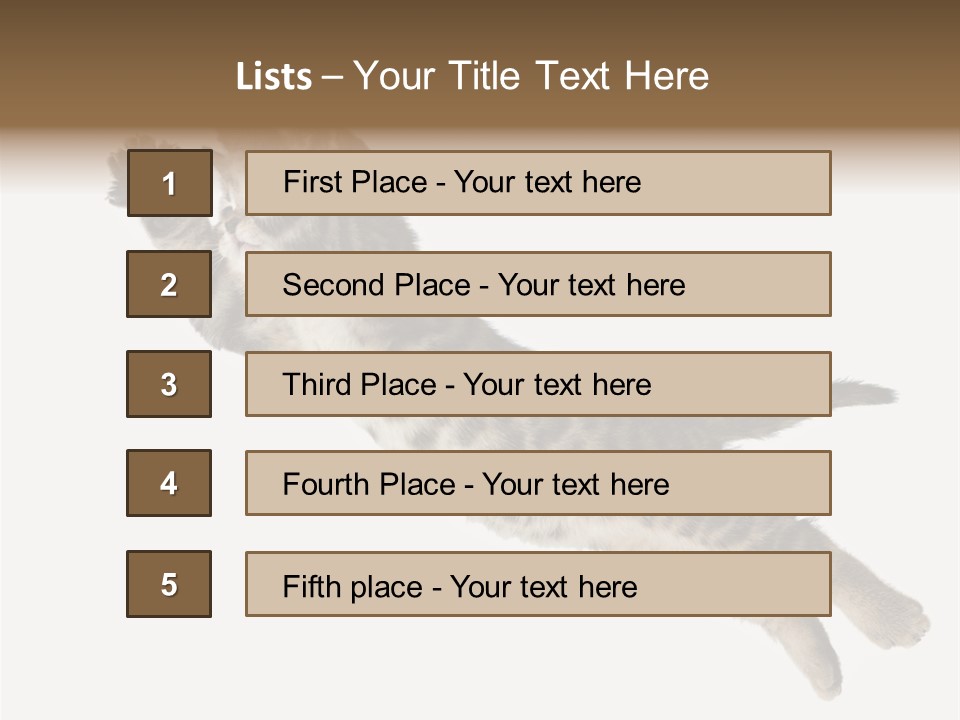
Task: Click the dash in the slide title
Action: pyautogui.click(x=333, y=77)
